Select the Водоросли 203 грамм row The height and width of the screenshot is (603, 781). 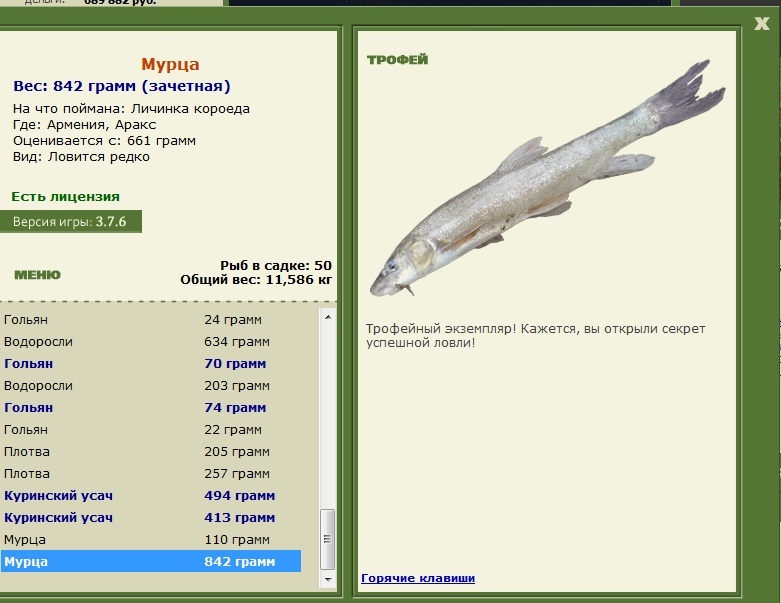point(151,385)
